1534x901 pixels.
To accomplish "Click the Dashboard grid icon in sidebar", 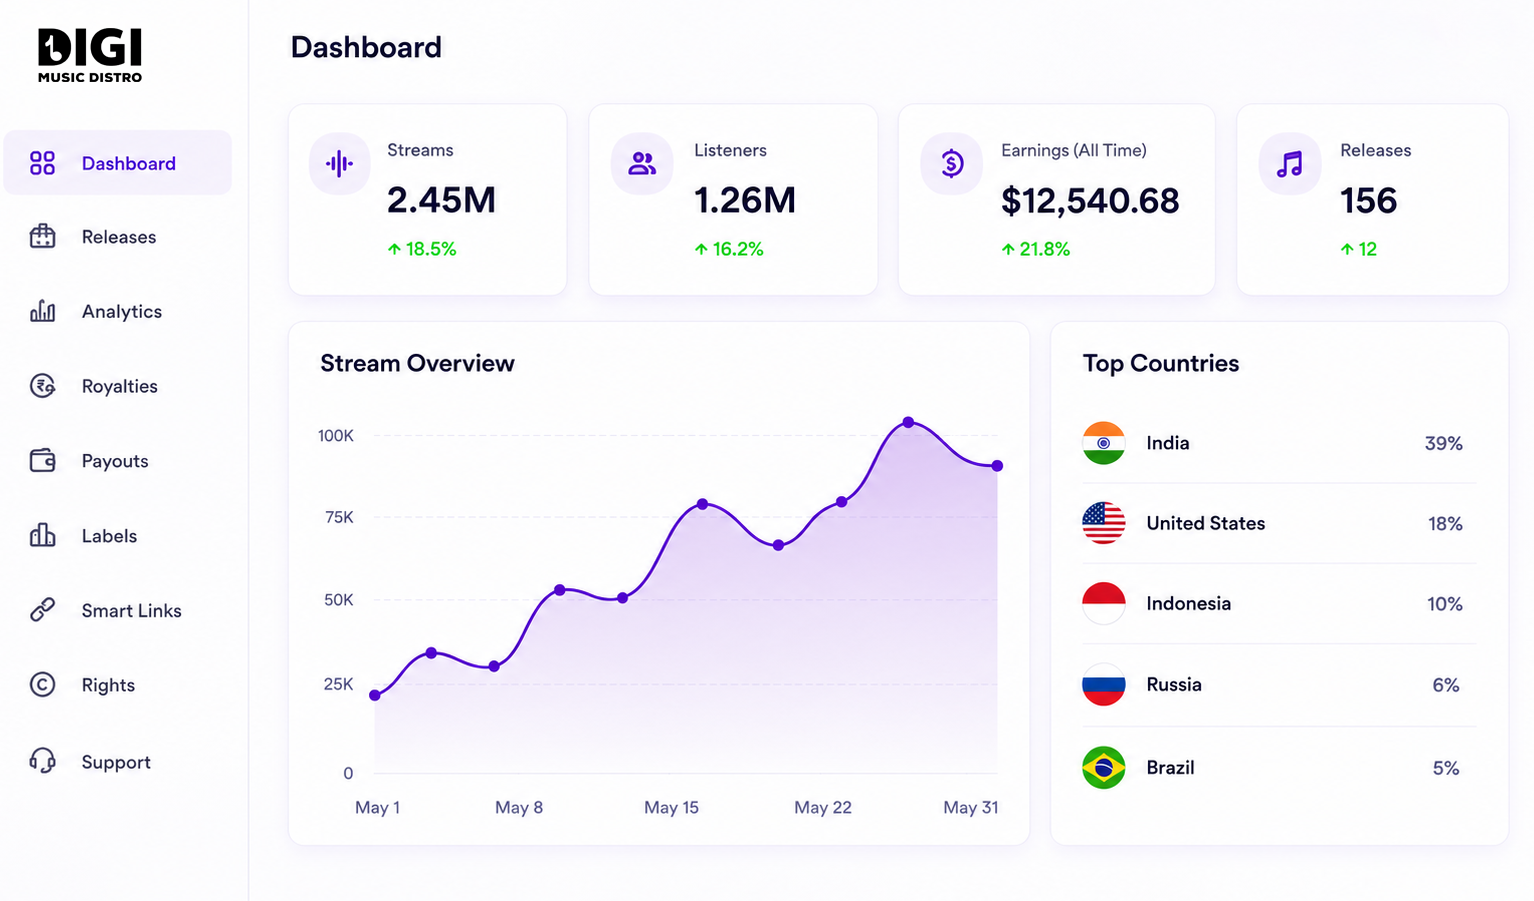I will click(x=42, y=163).
